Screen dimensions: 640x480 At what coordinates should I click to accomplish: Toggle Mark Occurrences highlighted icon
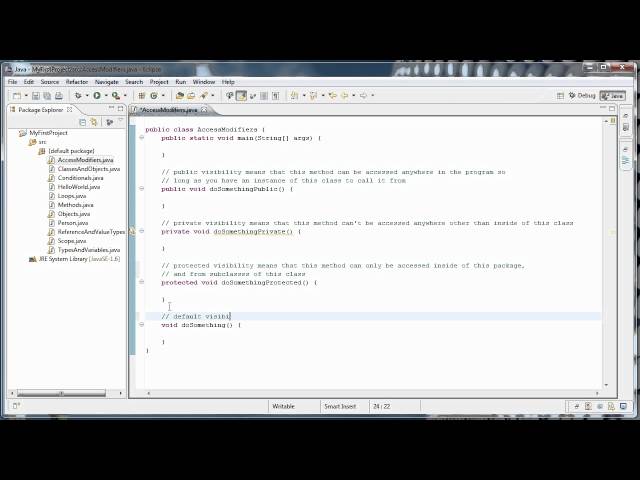(241, 96)
